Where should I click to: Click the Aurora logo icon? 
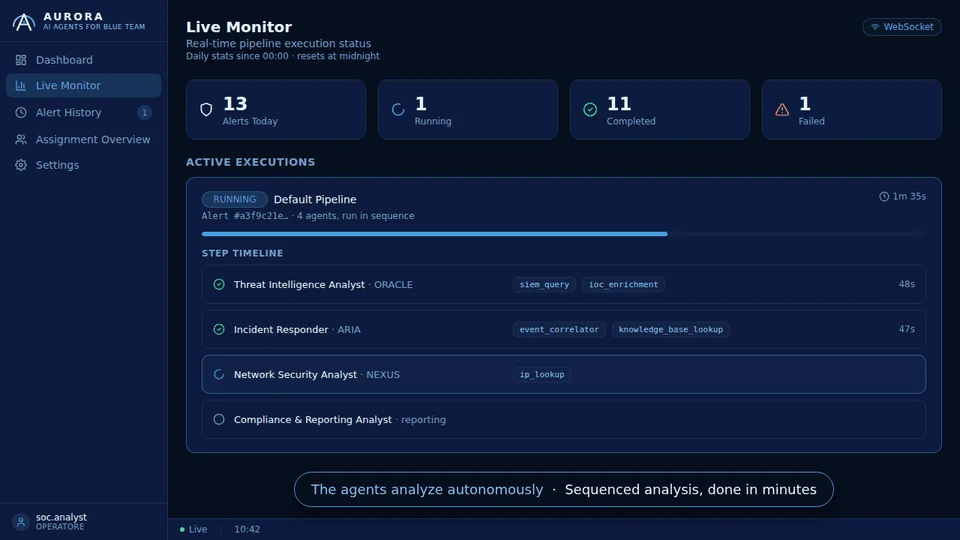click(x=24, y=22)
